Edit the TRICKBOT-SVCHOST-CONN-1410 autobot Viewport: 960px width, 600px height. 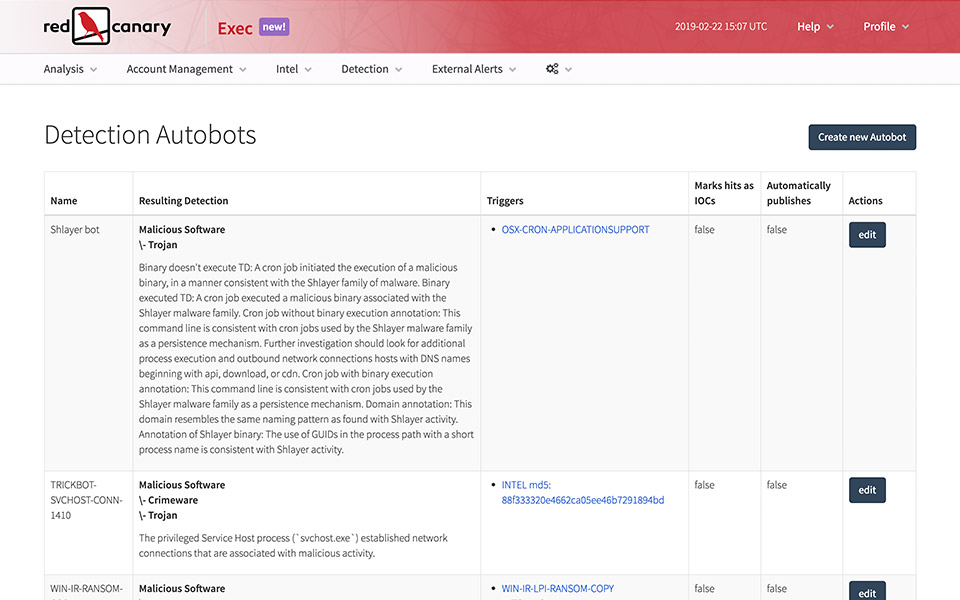pyautogui.click(x=867, y=490)
